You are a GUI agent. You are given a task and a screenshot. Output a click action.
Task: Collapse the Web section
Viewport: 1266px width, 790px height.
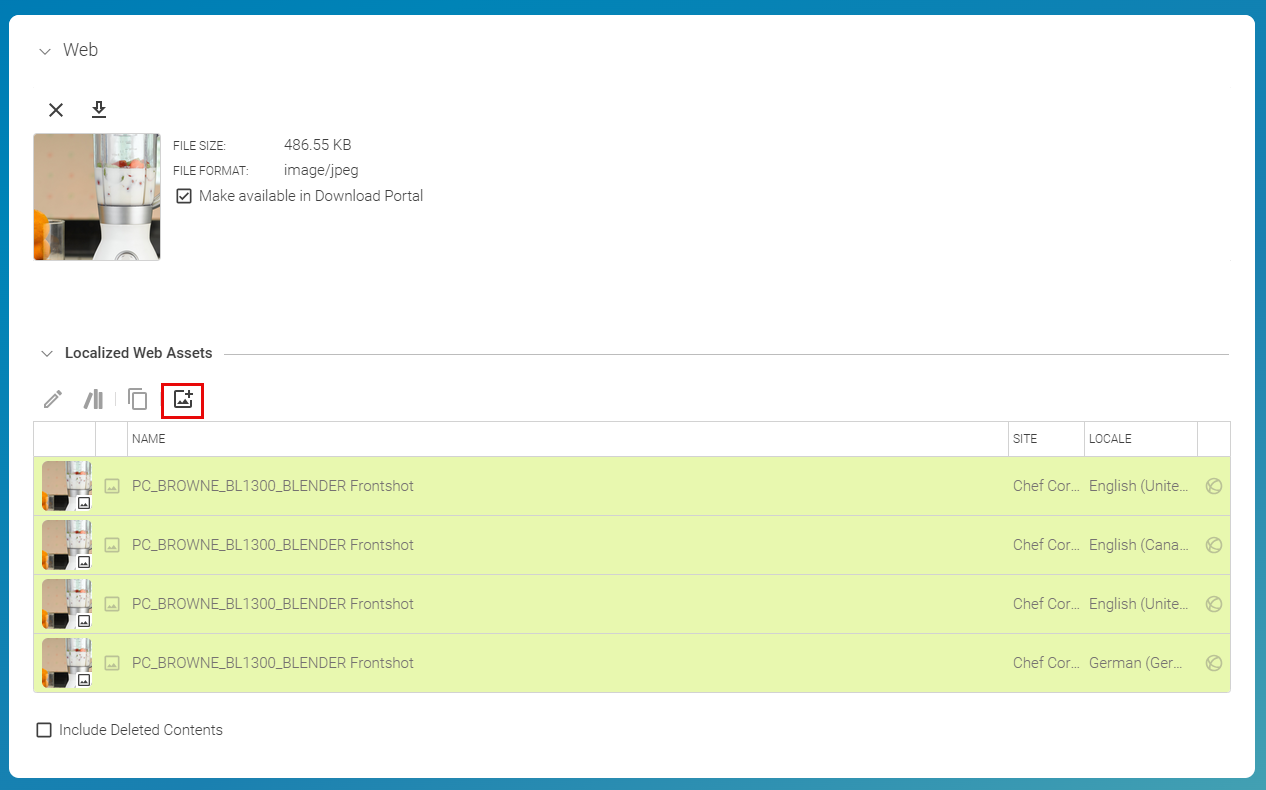[x=44, y=51]
